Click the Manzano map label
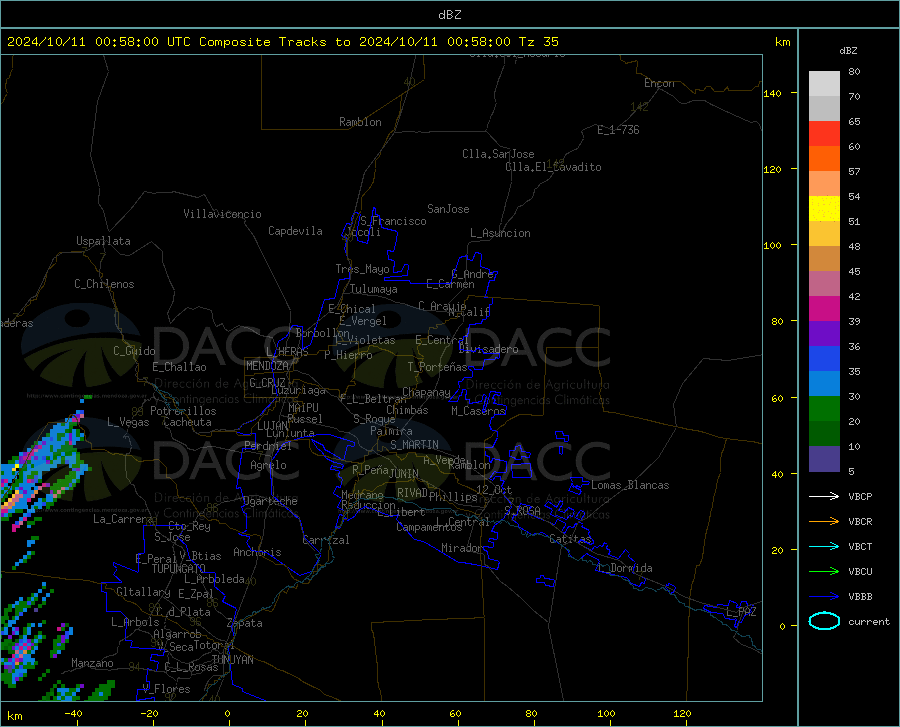 click(x=92, y=663)
